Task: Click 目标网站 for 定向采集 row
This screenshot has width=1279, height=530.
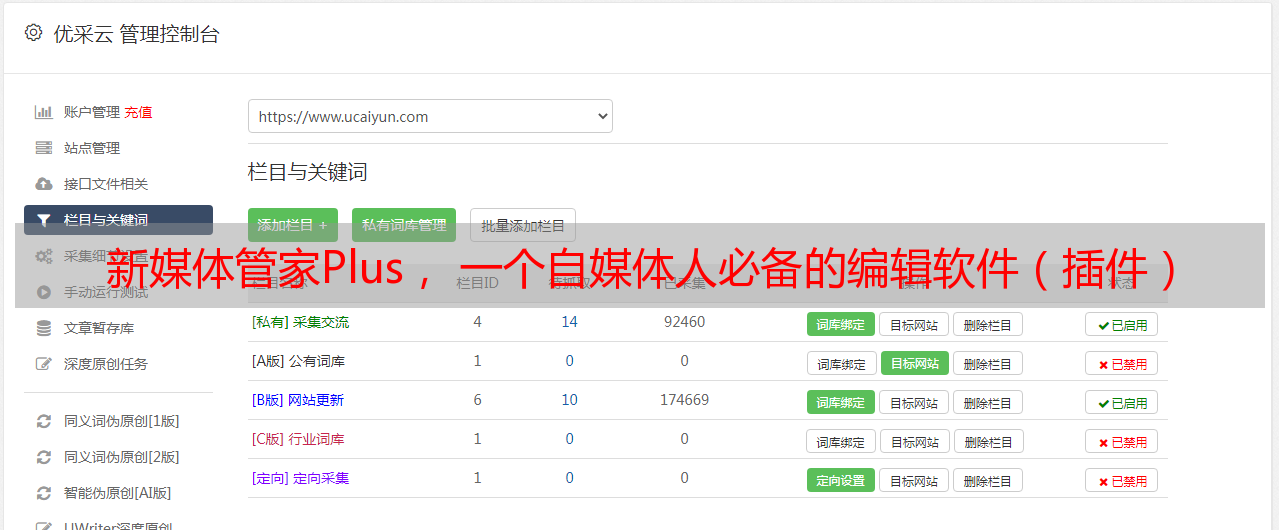Action: [914, 480]
